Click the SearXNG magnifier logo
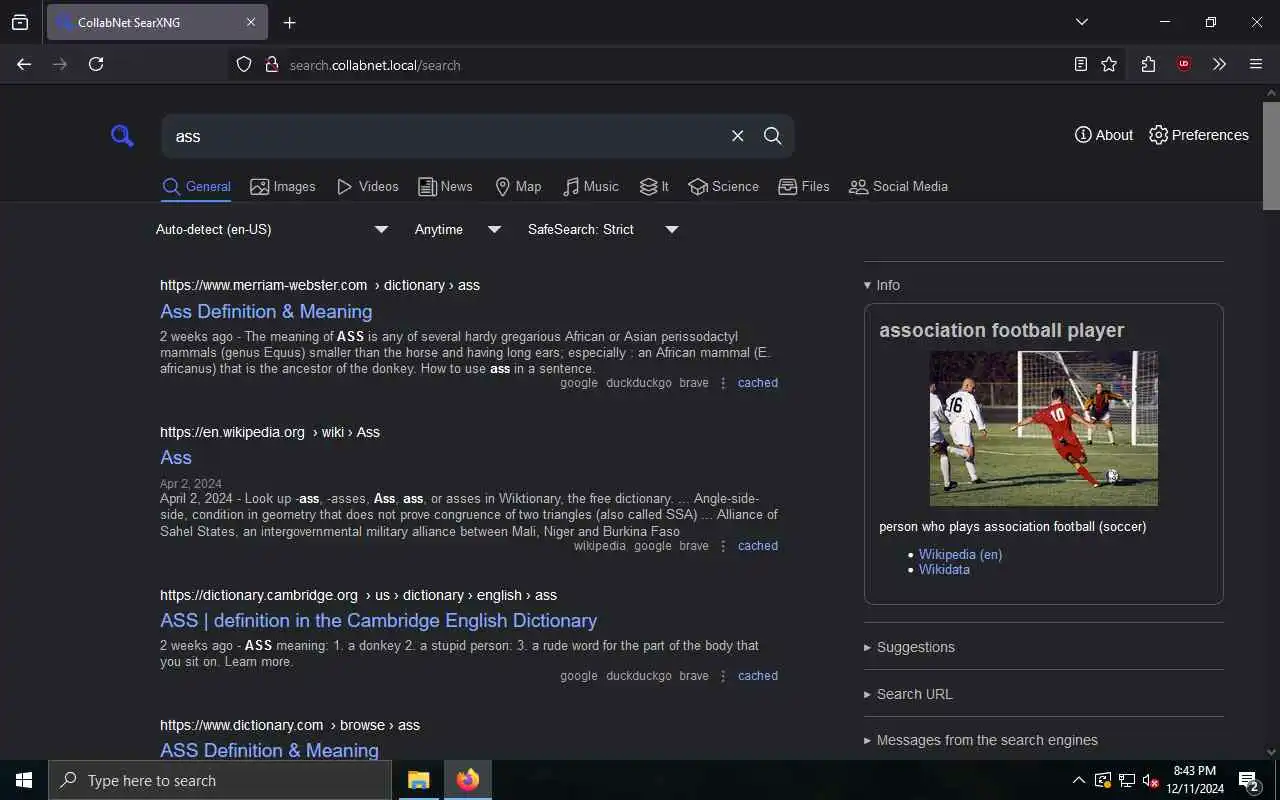Screen dimensions: 1280x800 tap(122, 136)
